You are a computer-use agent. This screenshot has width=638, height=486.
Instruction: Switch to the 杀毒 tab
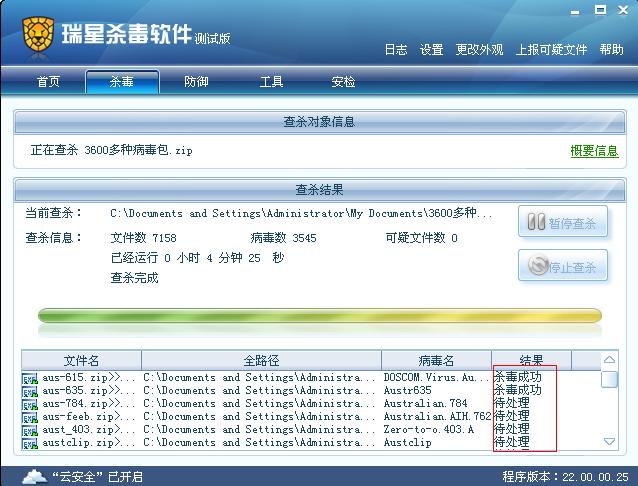click(122, 82)
